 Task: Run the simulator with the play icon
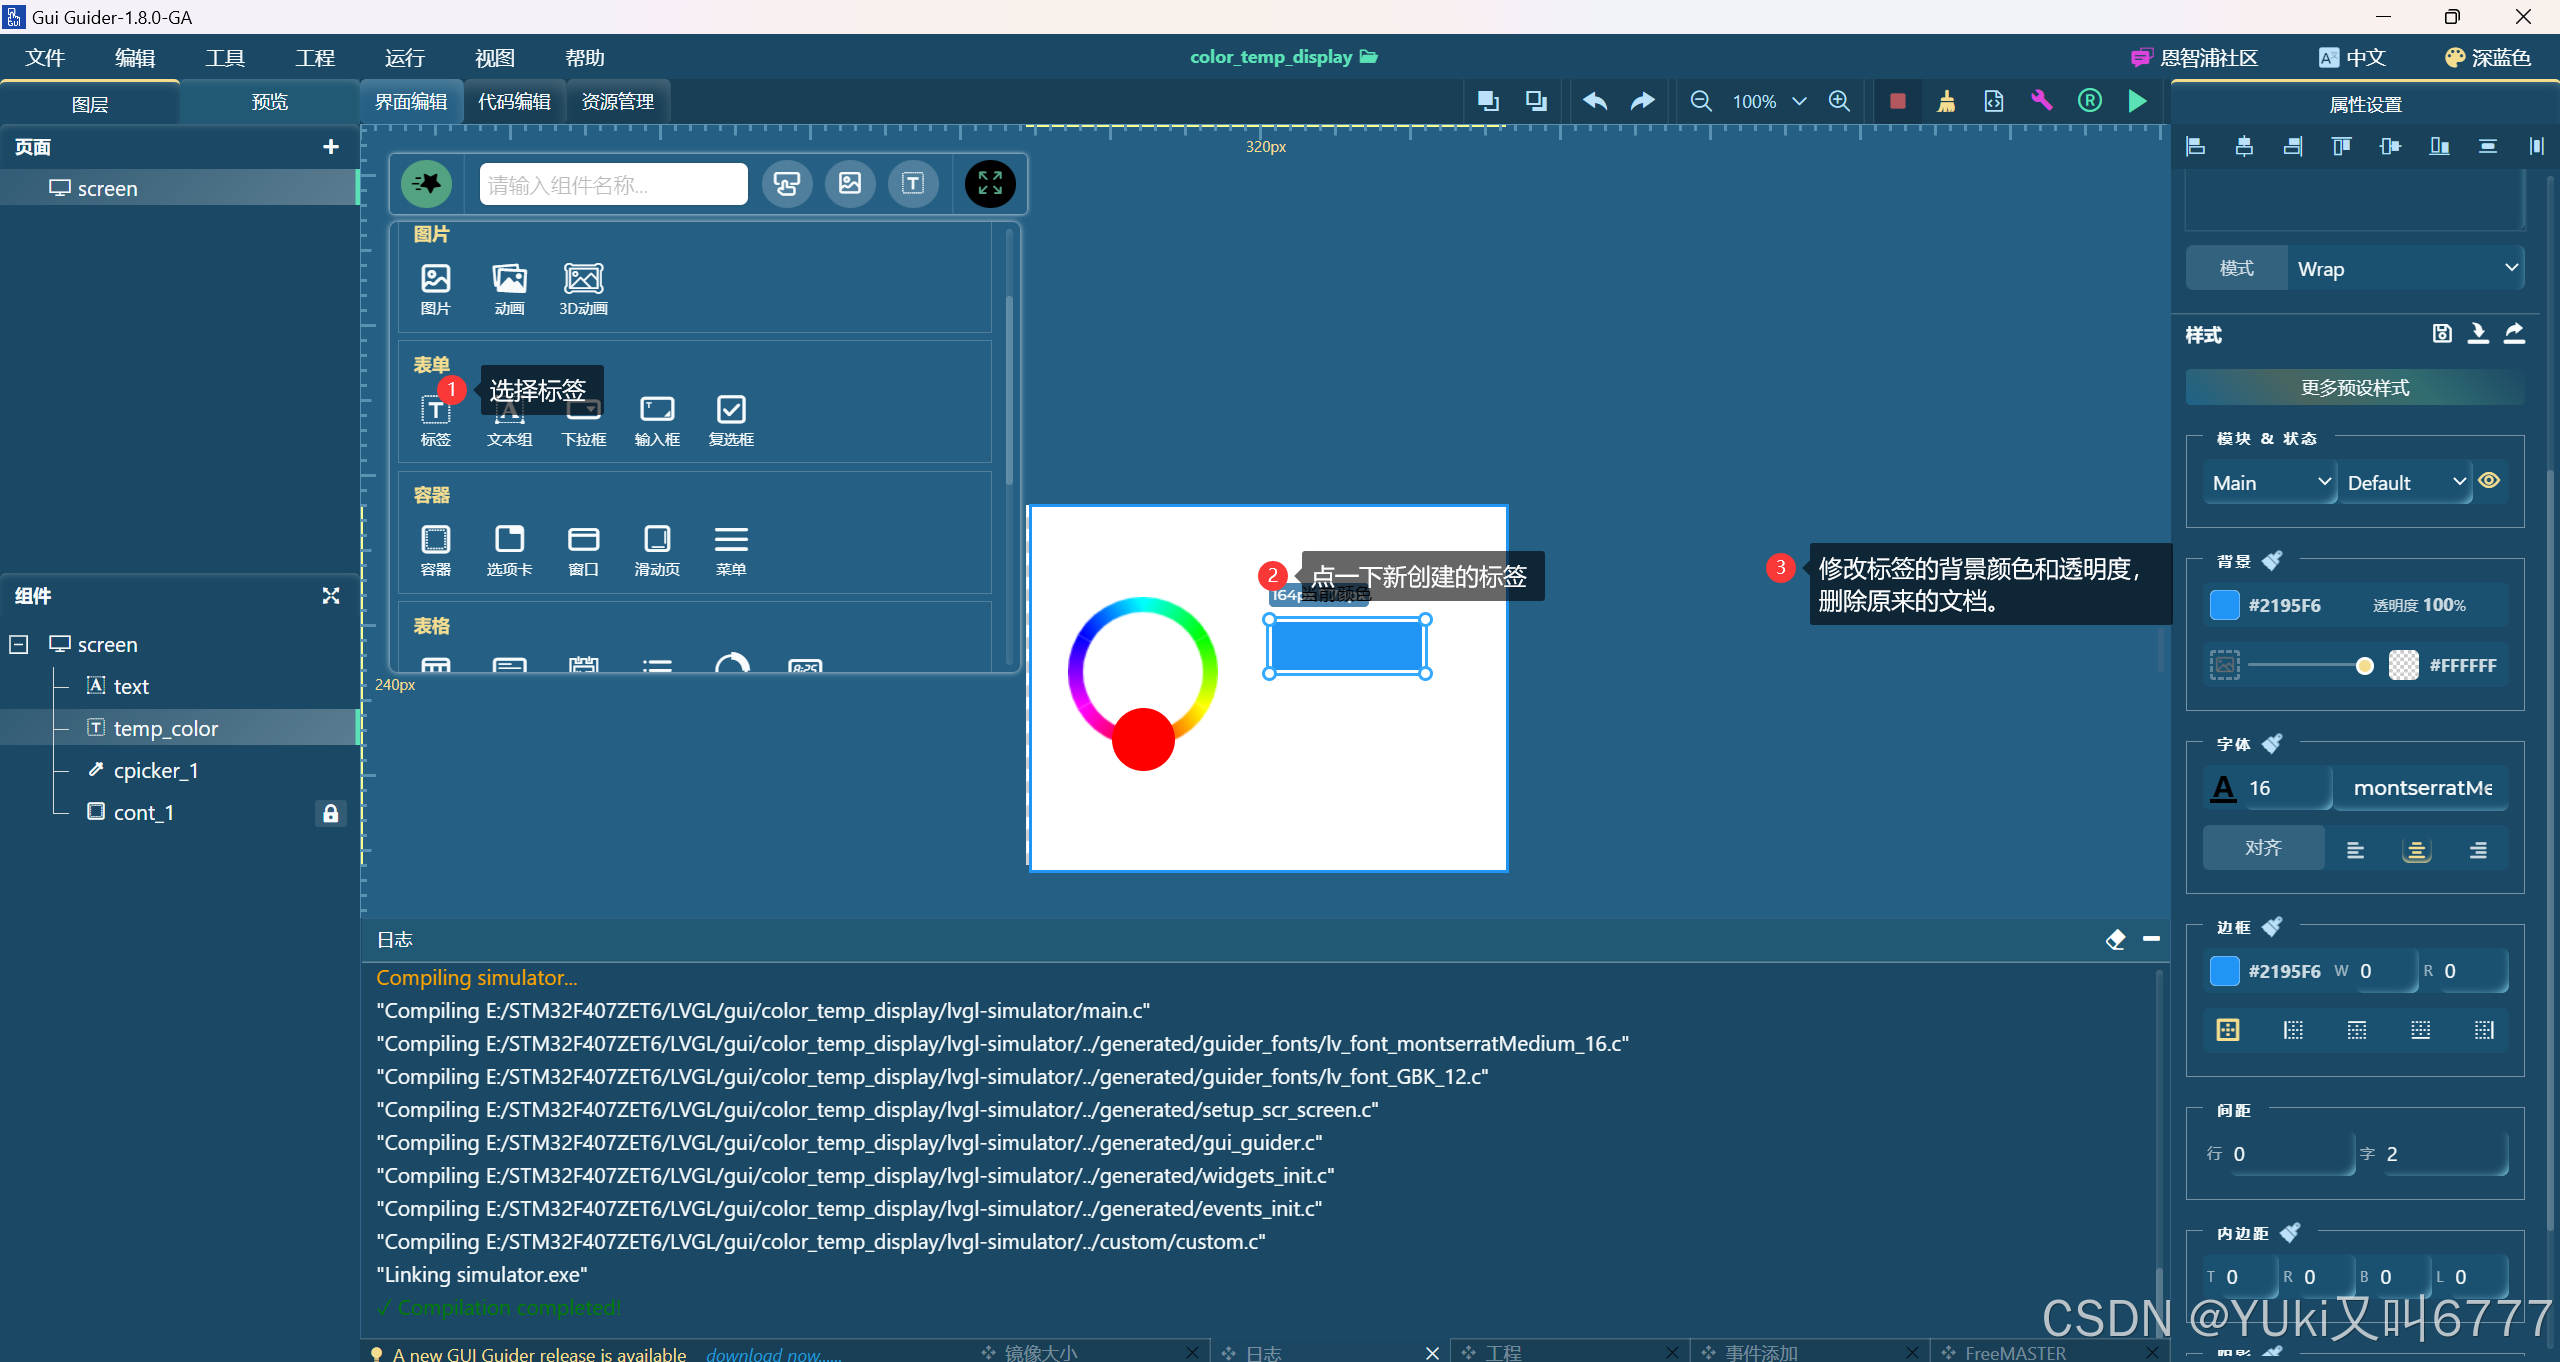[x=2136, y=101]
